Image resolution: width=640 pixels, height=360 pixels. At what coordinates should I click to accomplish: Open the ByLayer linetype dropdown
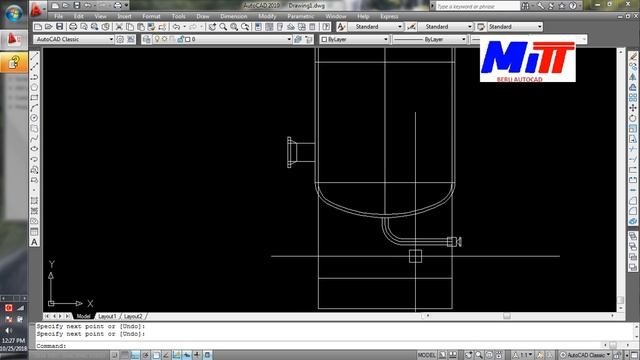[430, 39]
